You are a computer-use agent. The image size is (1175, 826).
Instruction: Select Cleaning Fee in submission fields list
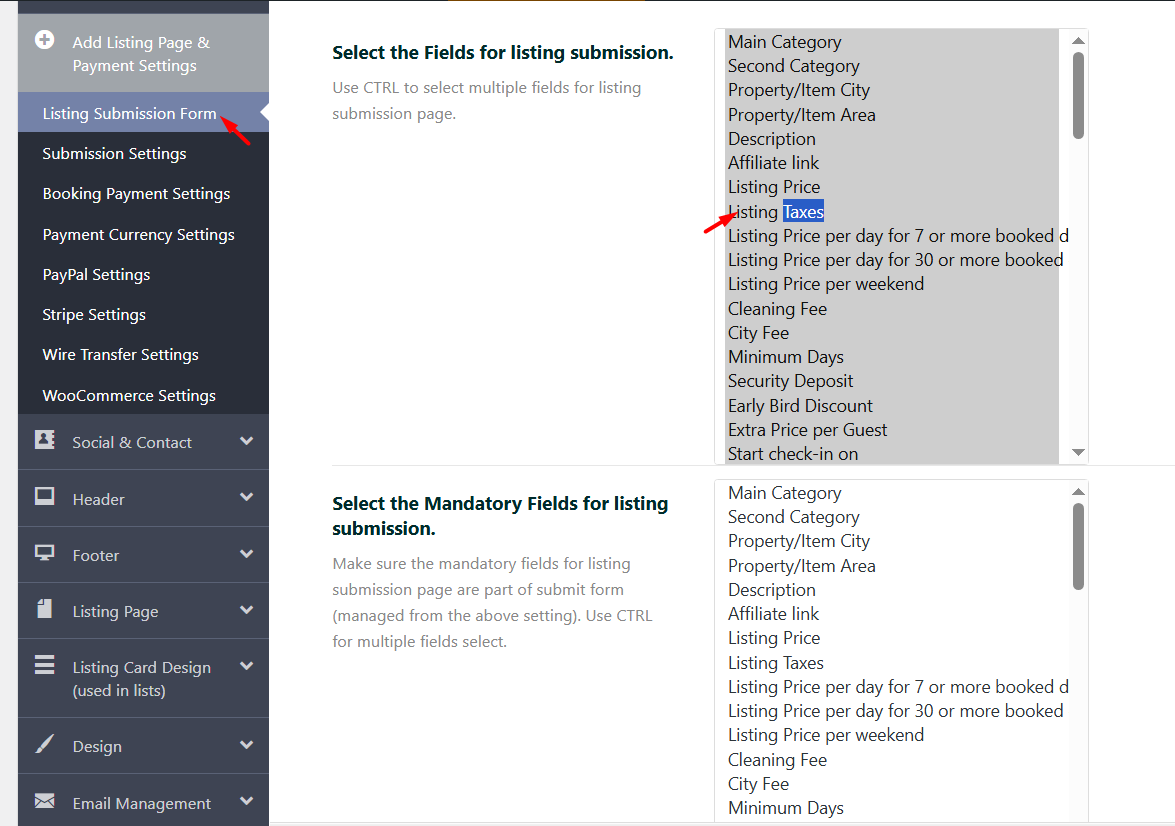777,309
